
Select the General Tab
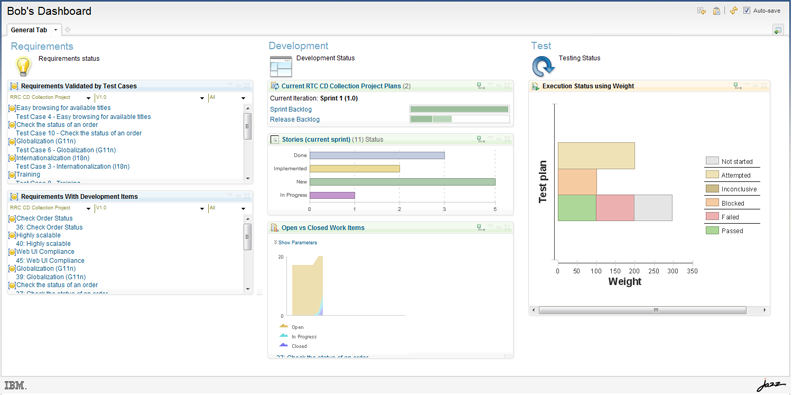[29, 30]
